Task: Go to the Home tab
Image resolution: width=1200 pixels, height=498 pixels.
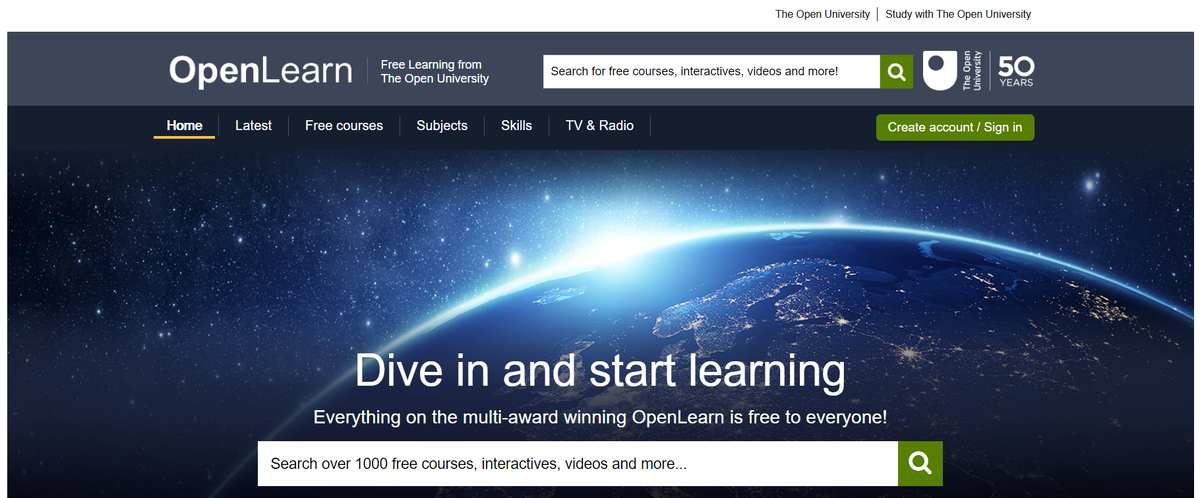Action: click(x=184, y=126)
